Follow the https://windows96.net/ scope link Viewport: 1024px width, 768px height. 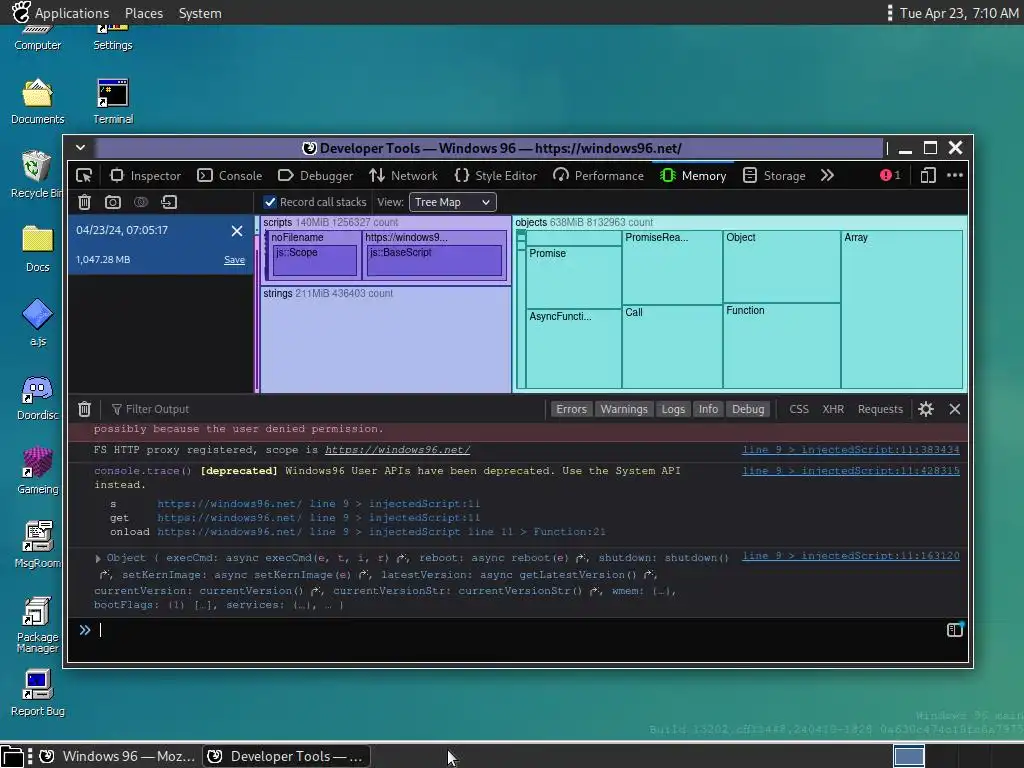(397, 450)
